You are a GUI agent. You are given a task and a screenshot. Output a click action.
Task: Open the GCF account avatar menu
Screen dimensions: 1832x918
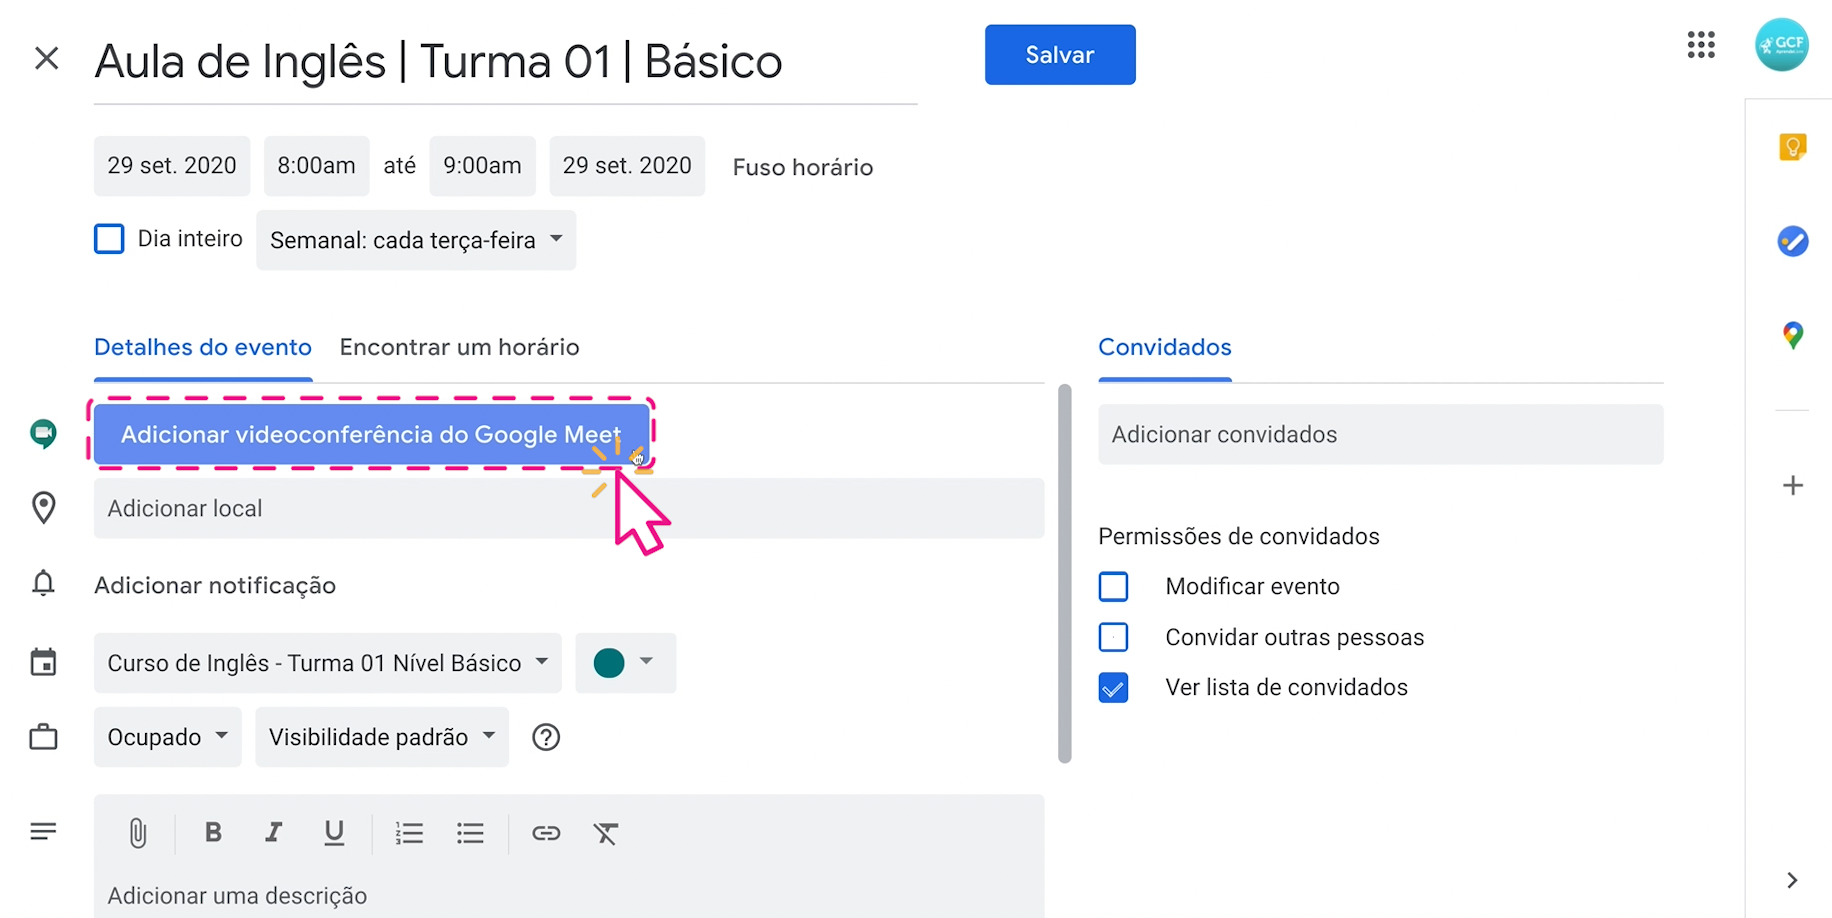(x=1781, y=45)
